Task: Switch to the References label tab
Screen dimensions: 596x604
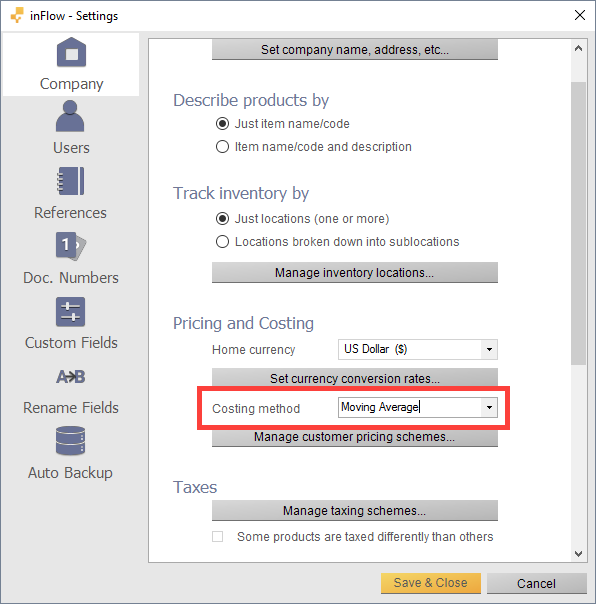Action: (x=70, y=213)
